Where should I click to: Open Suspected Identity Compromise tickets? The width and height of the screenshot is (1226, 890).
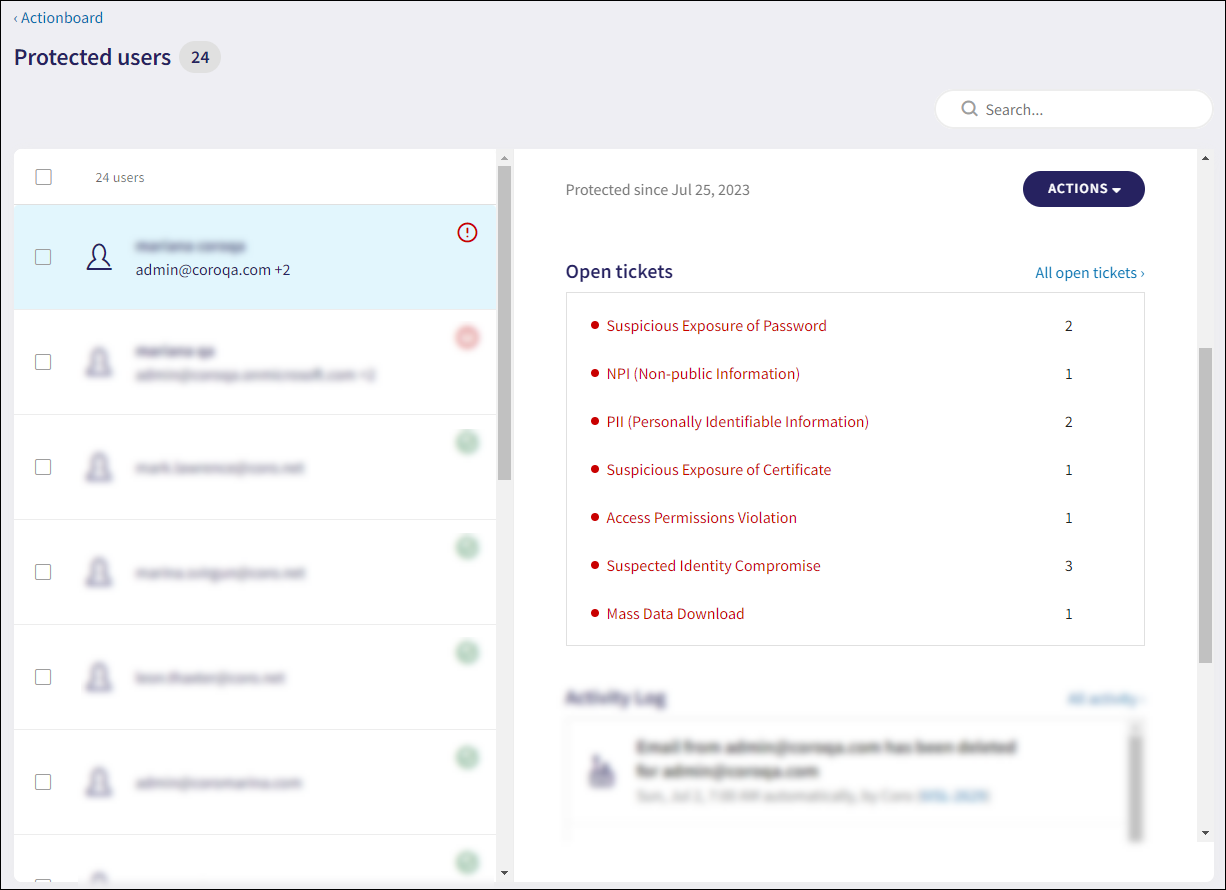[713, 566]
